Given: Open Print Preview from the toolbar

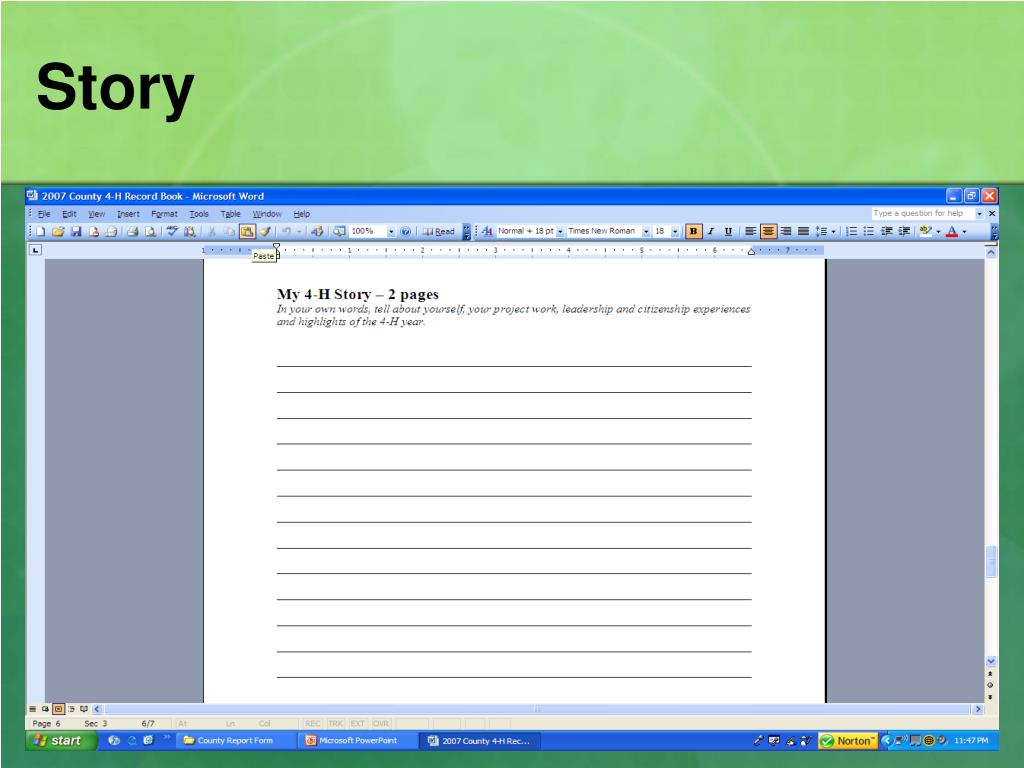Looking at the screenshot, I should click(150, 231).
